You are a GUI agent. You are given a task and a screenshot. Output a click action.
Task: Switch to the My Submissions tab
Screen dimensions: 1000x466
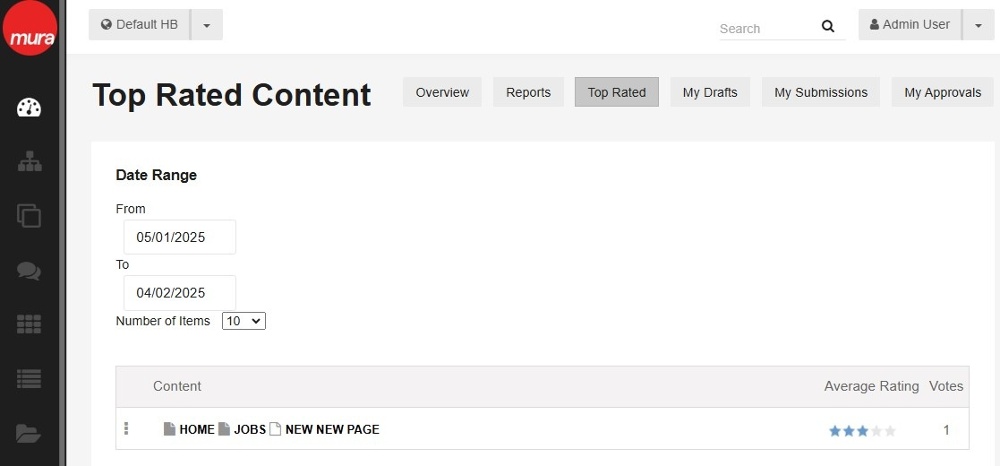(x=821, y=92)
